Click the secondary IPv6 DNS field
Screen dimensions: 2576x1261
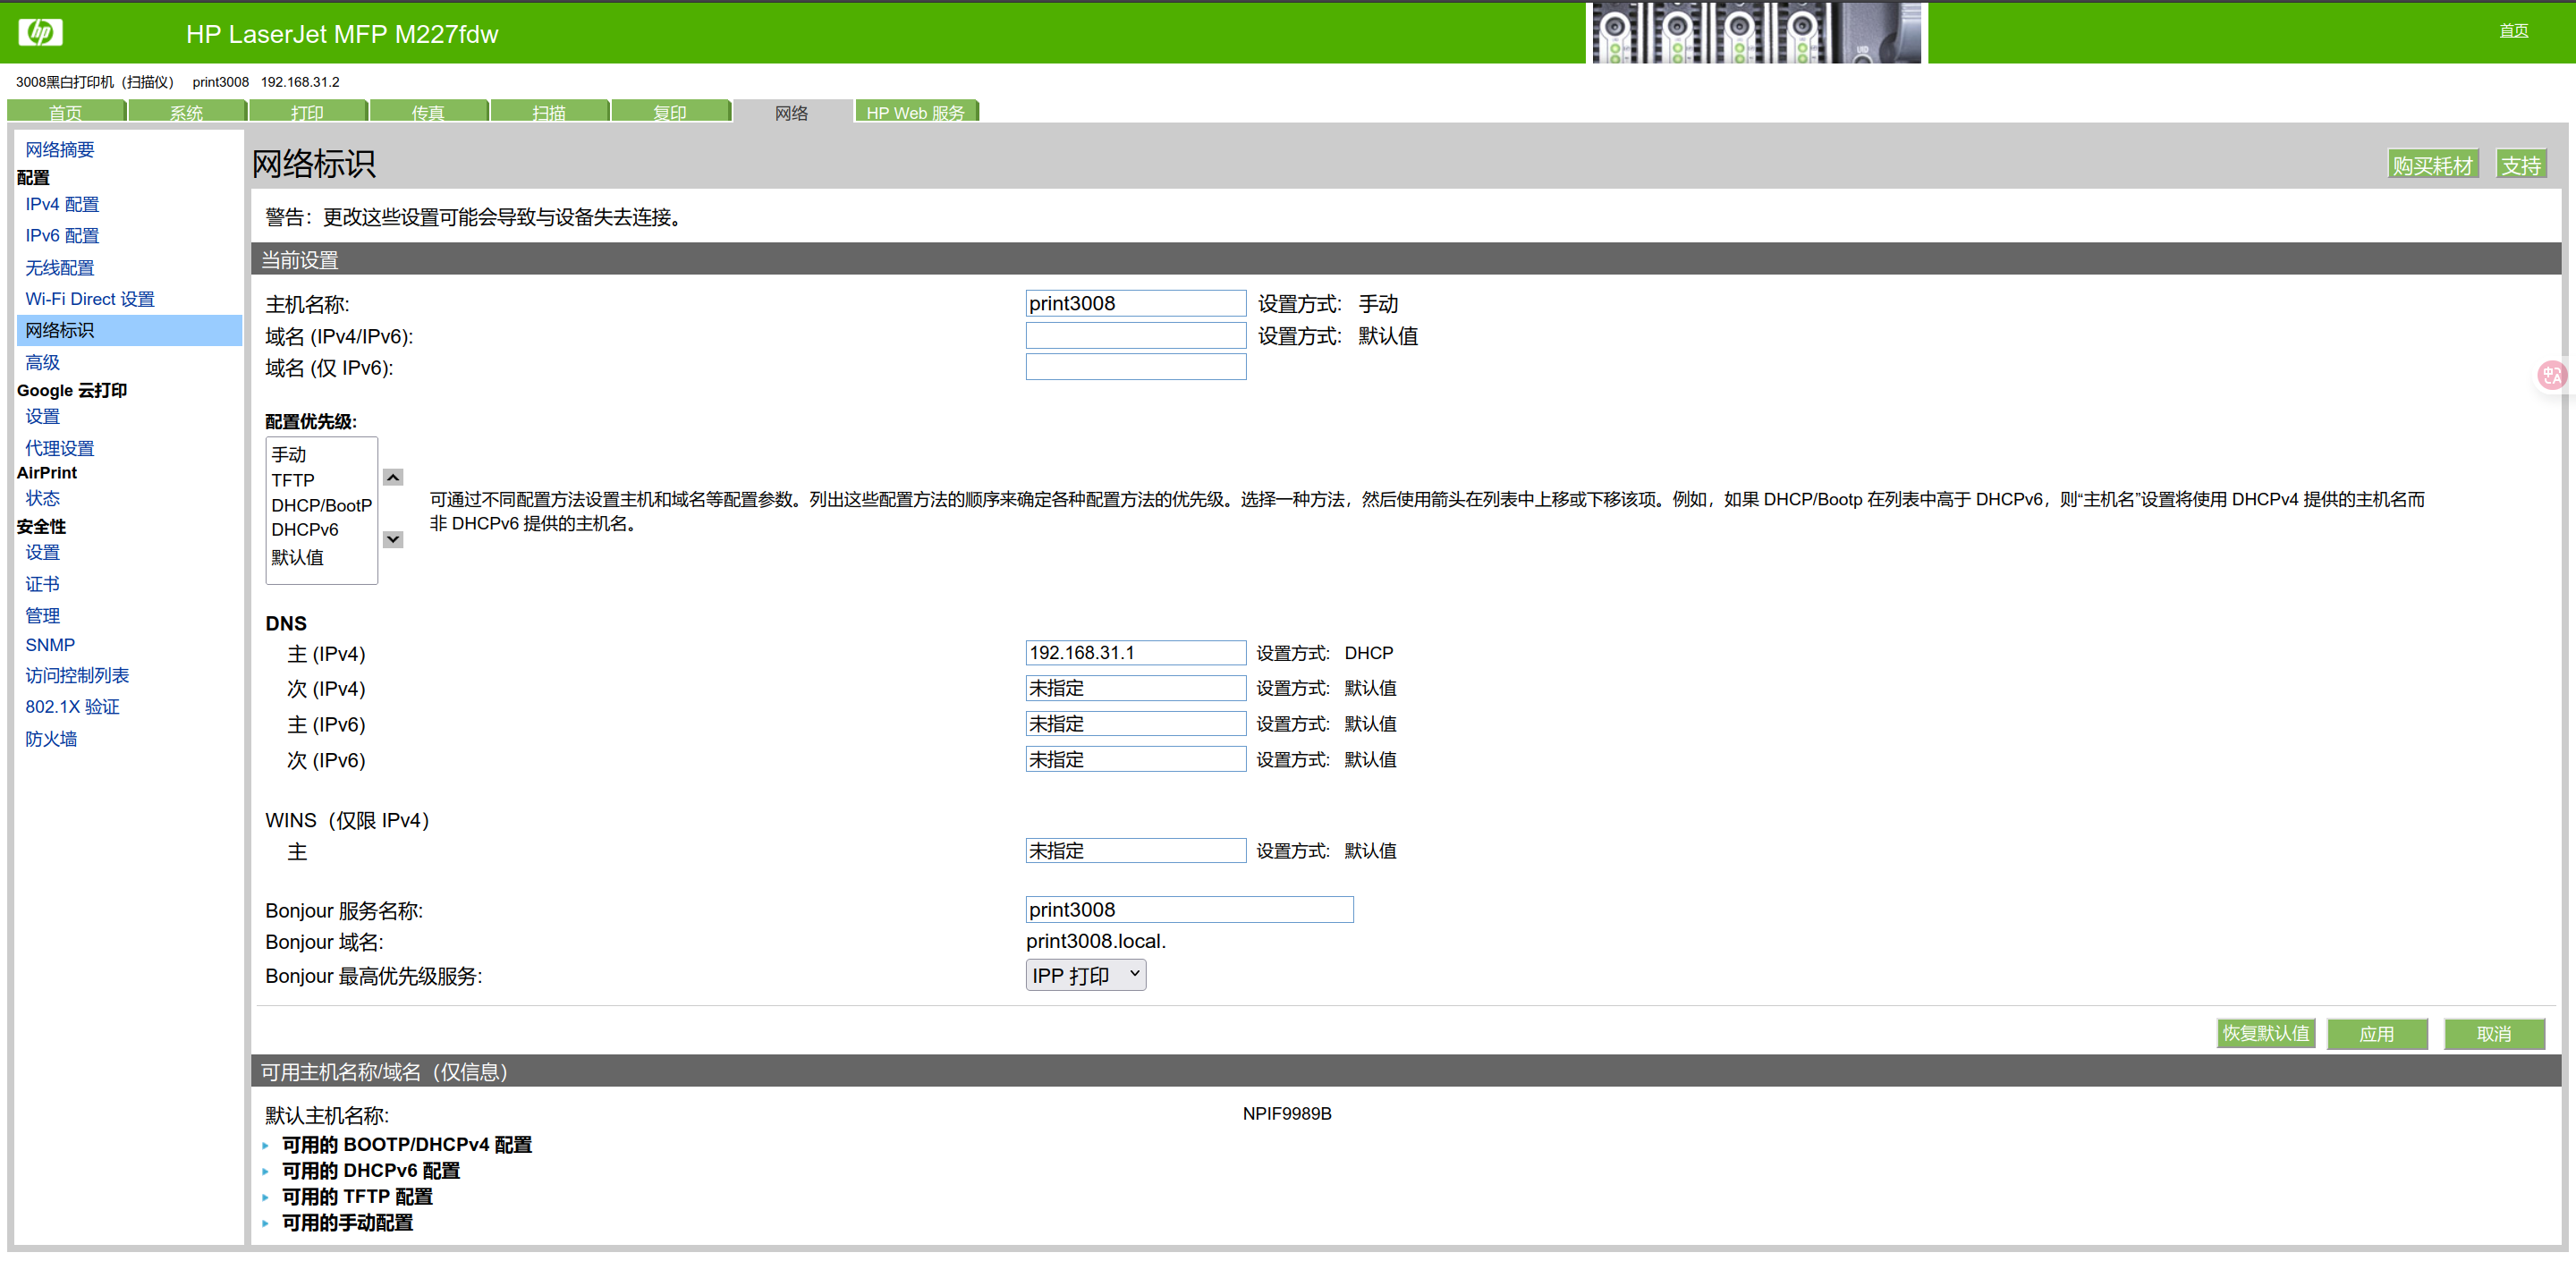(x=1136, y=759)
